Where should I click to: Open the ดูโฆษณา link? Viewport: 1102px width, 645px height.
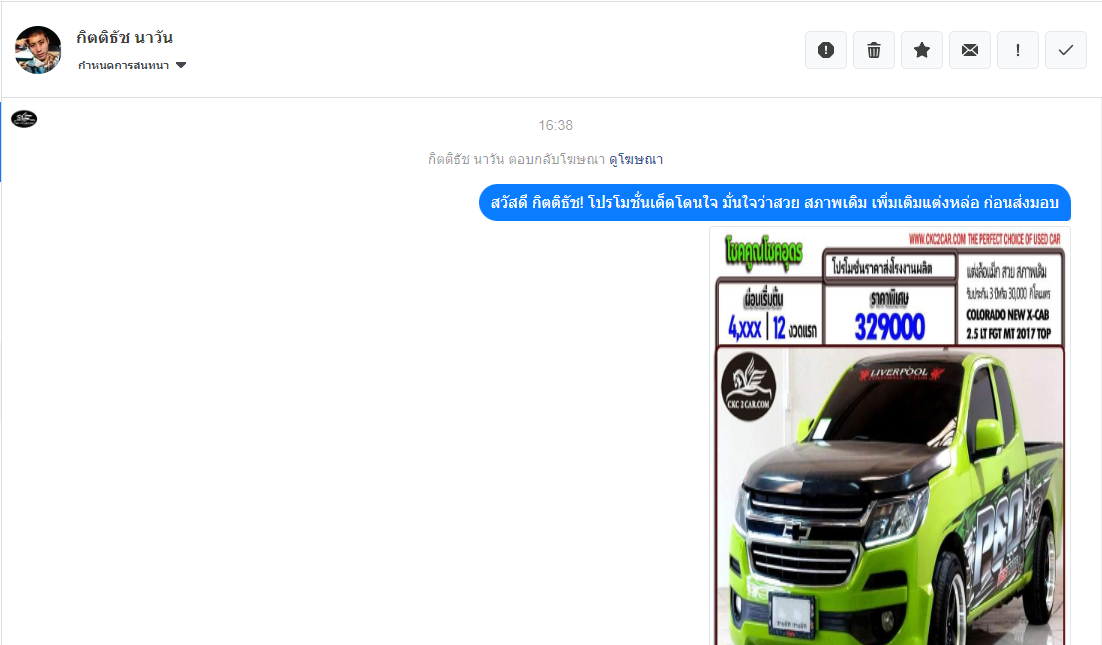coord(636,159)
